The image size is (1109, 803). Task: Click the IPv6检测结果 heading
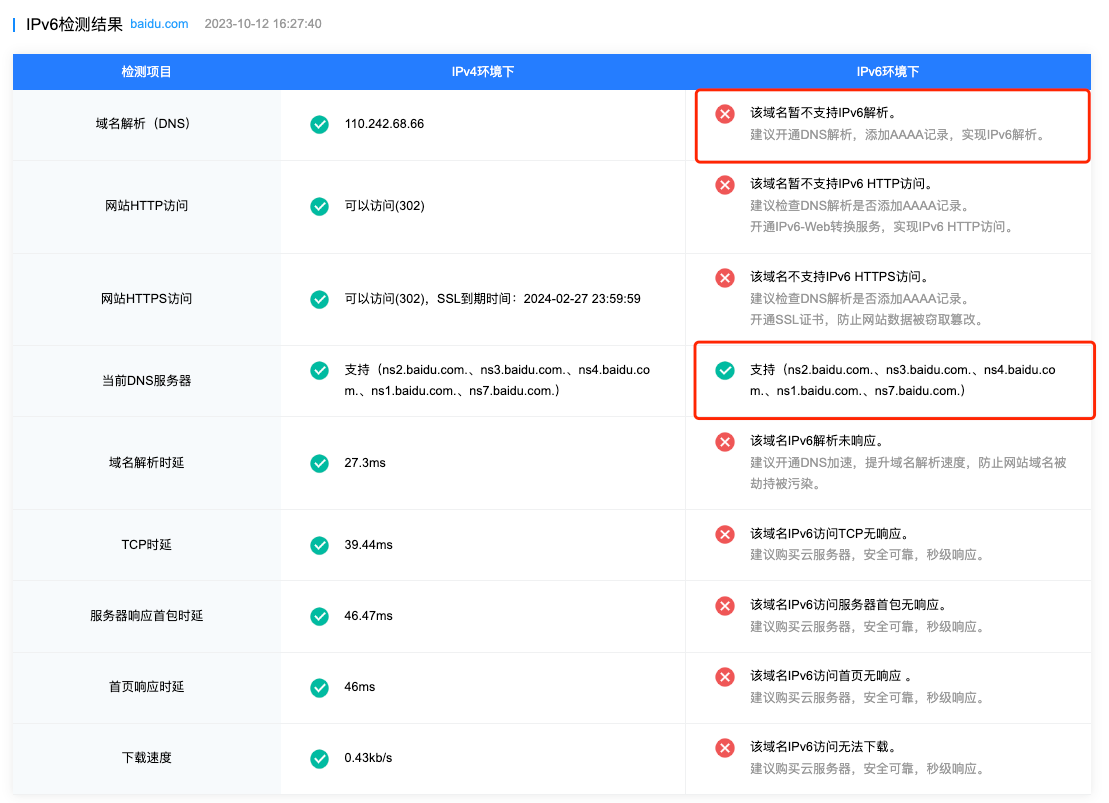click(x=74, y=23)
